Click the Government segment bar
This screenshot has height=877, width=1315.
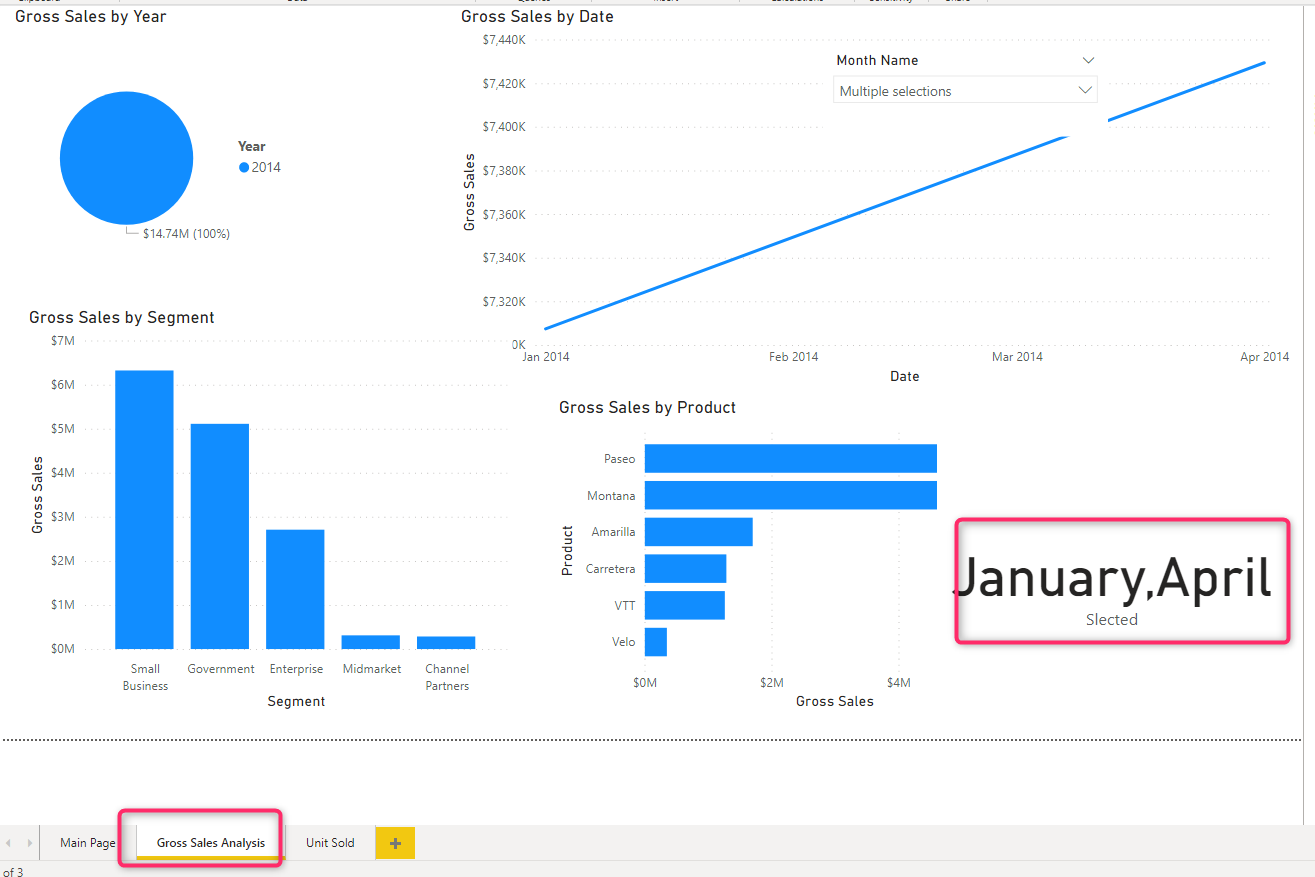(220, 536)
